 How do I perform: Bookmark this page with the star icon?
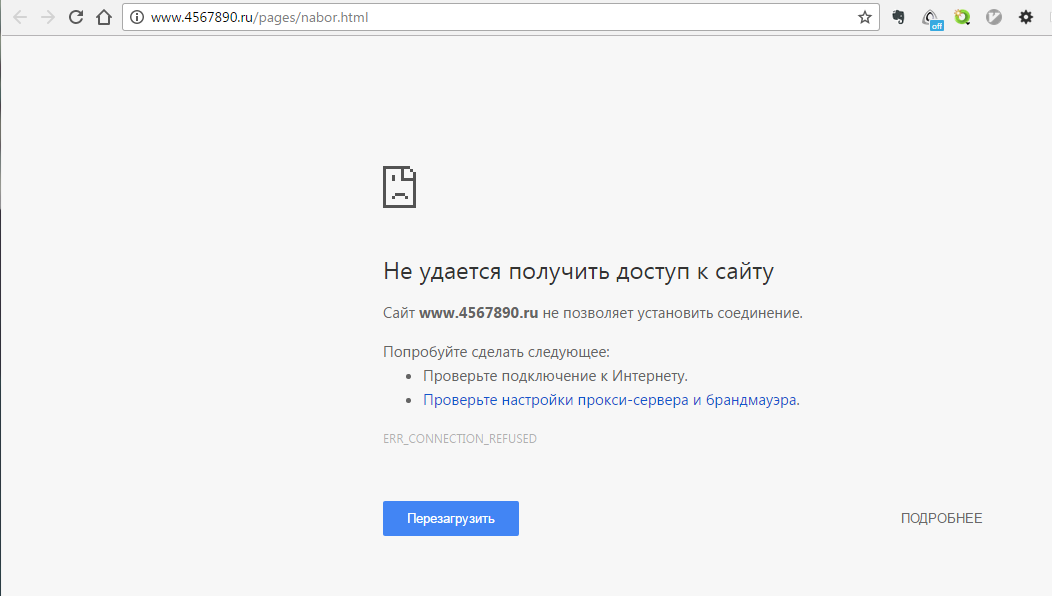pos(864,17)
